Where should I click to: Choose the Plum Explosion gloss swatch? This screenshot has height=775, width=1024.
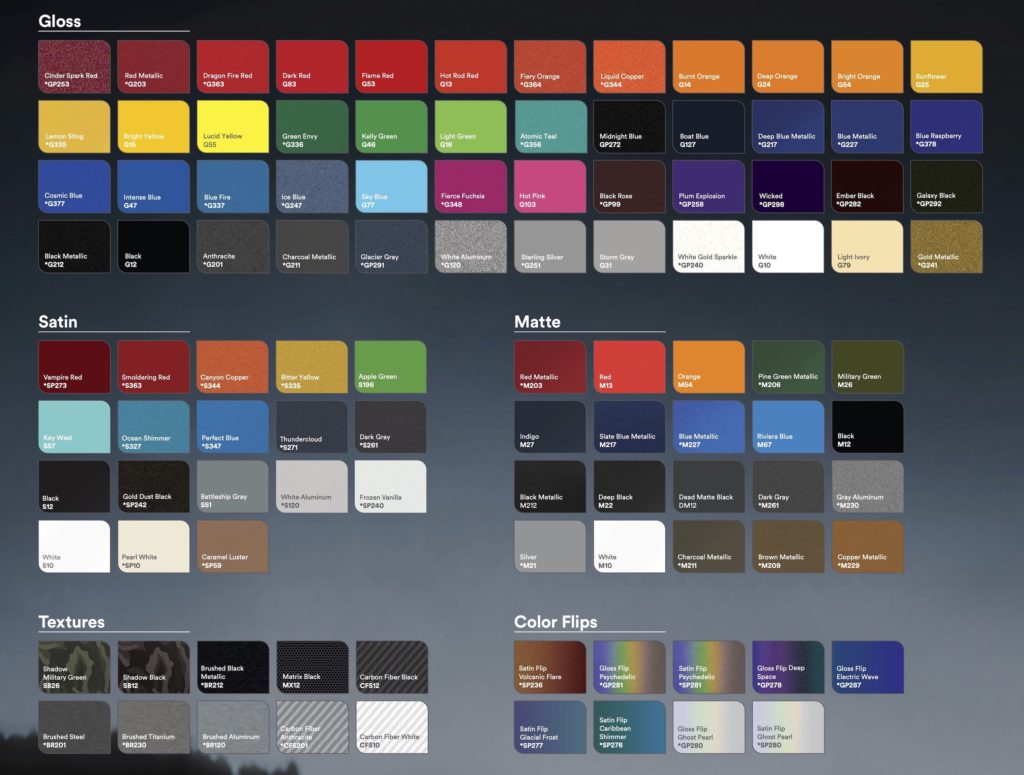(x=709, y=187)
